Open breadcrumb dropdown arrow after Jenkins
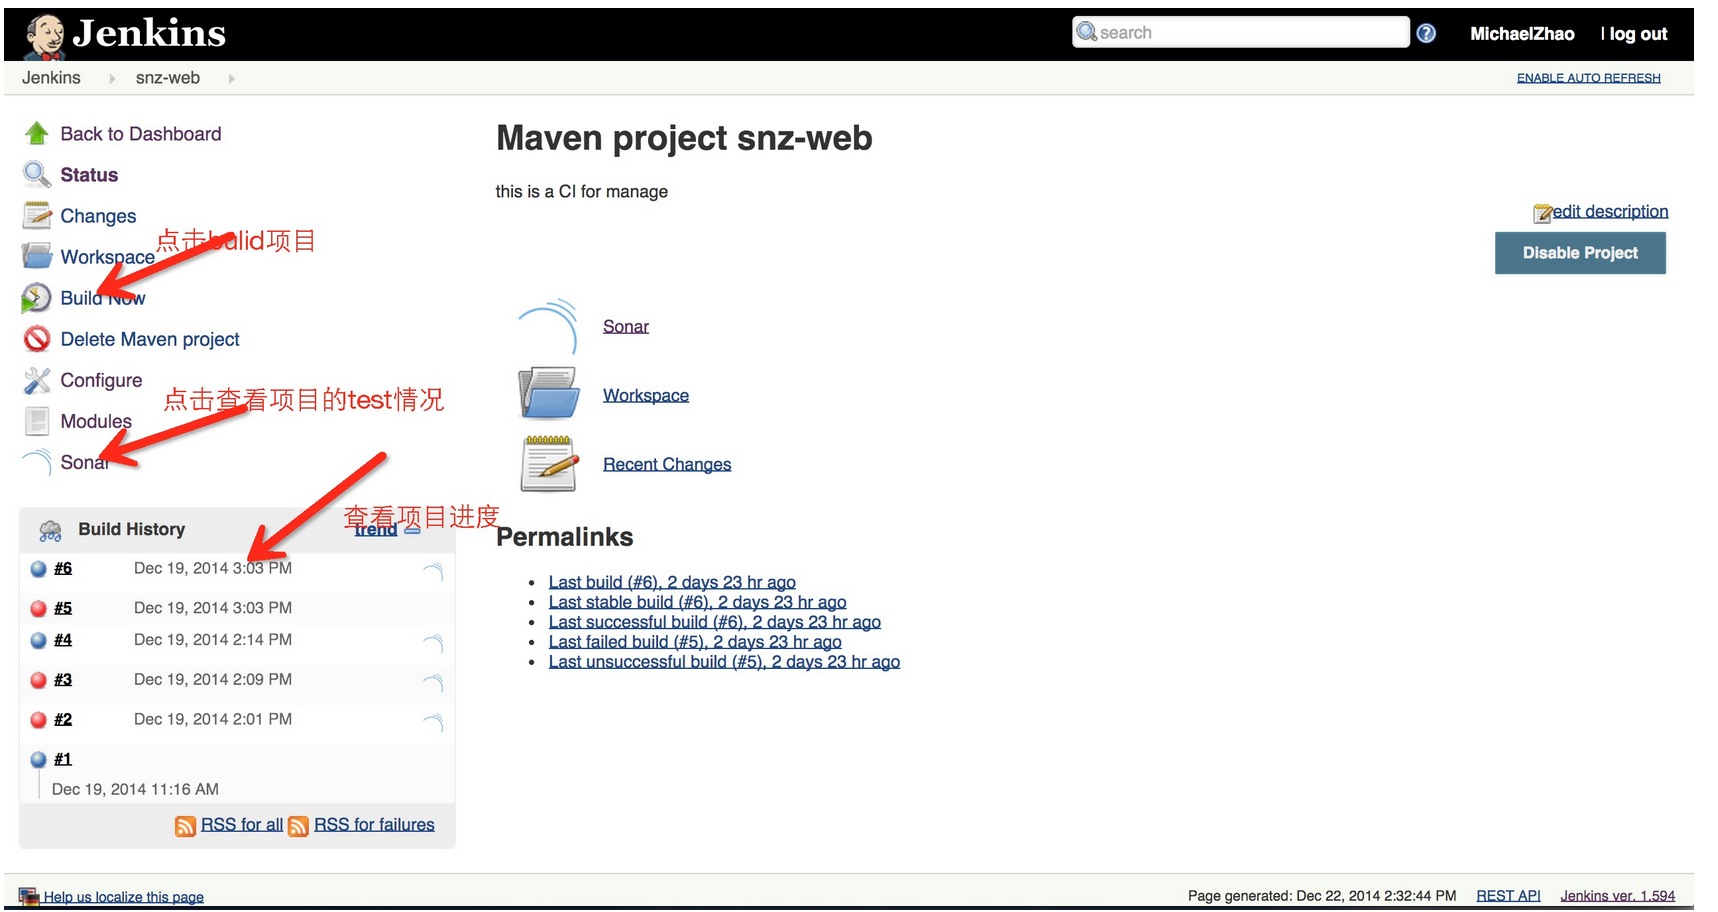 pyautogui.click(x=112, y=78)
